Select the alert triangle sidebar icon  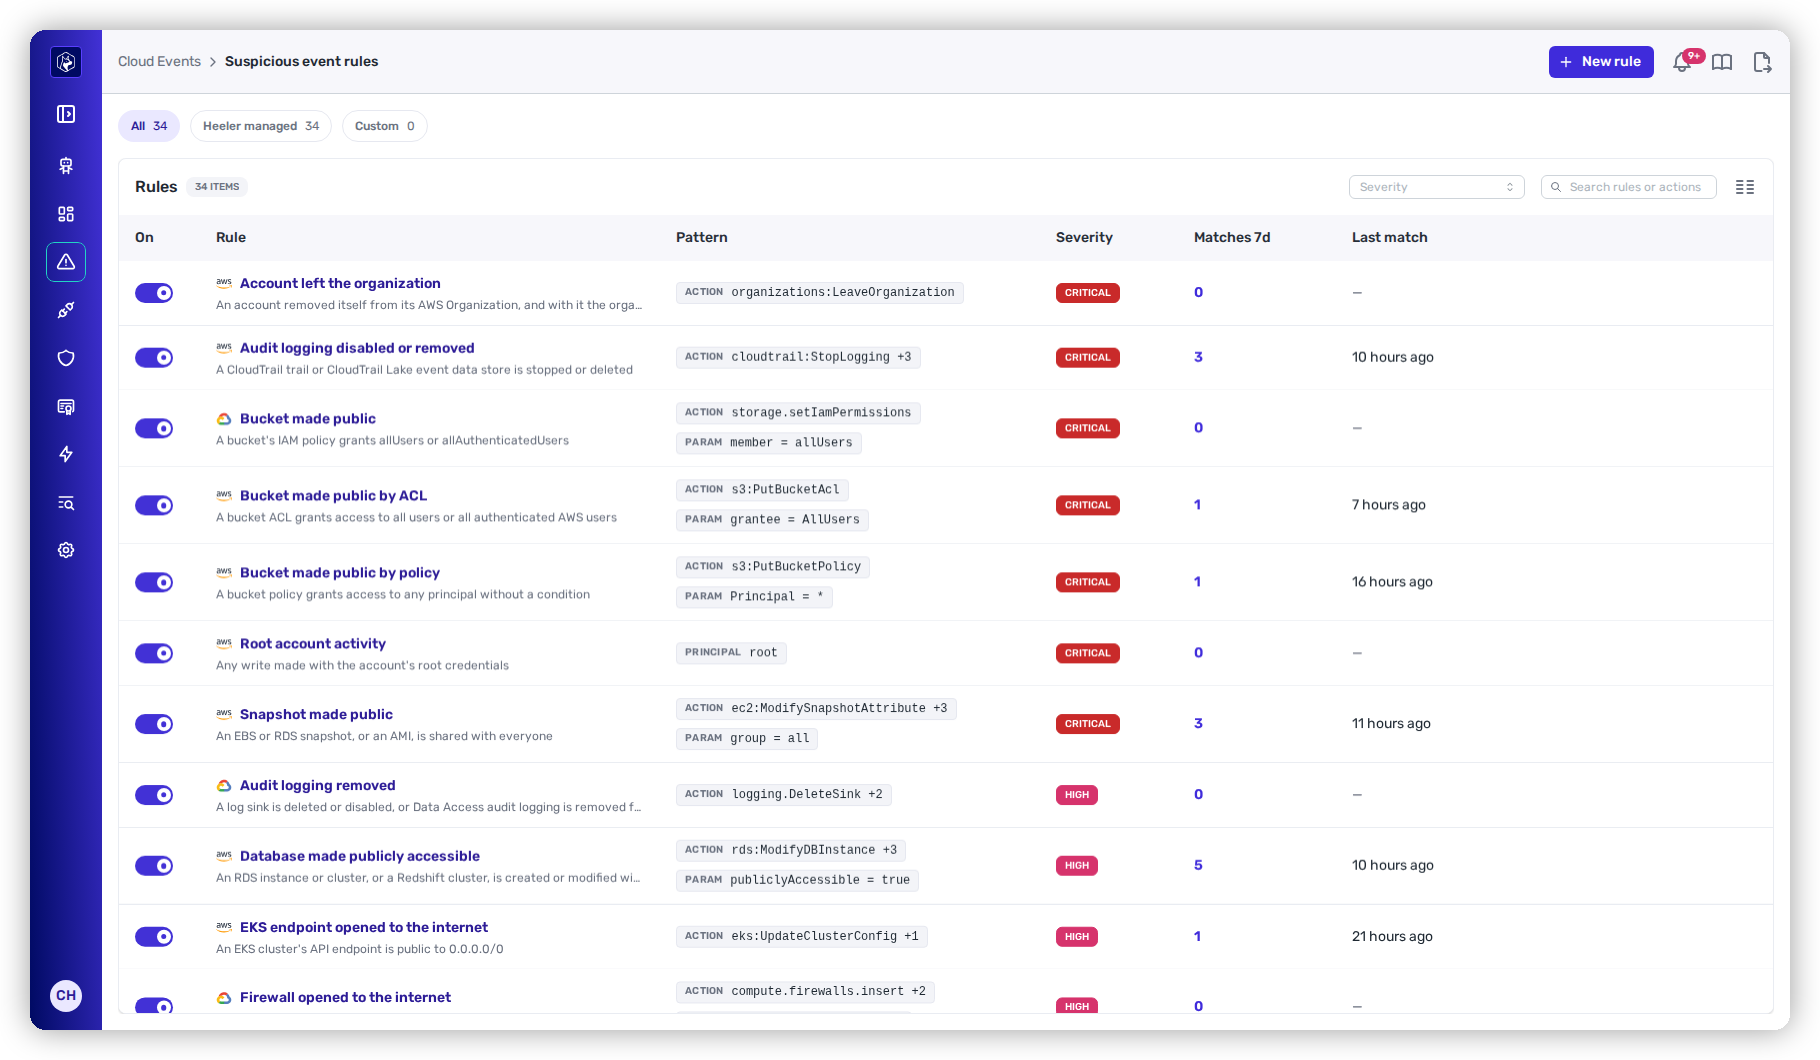pyautogui.click(x=66, y=262)
